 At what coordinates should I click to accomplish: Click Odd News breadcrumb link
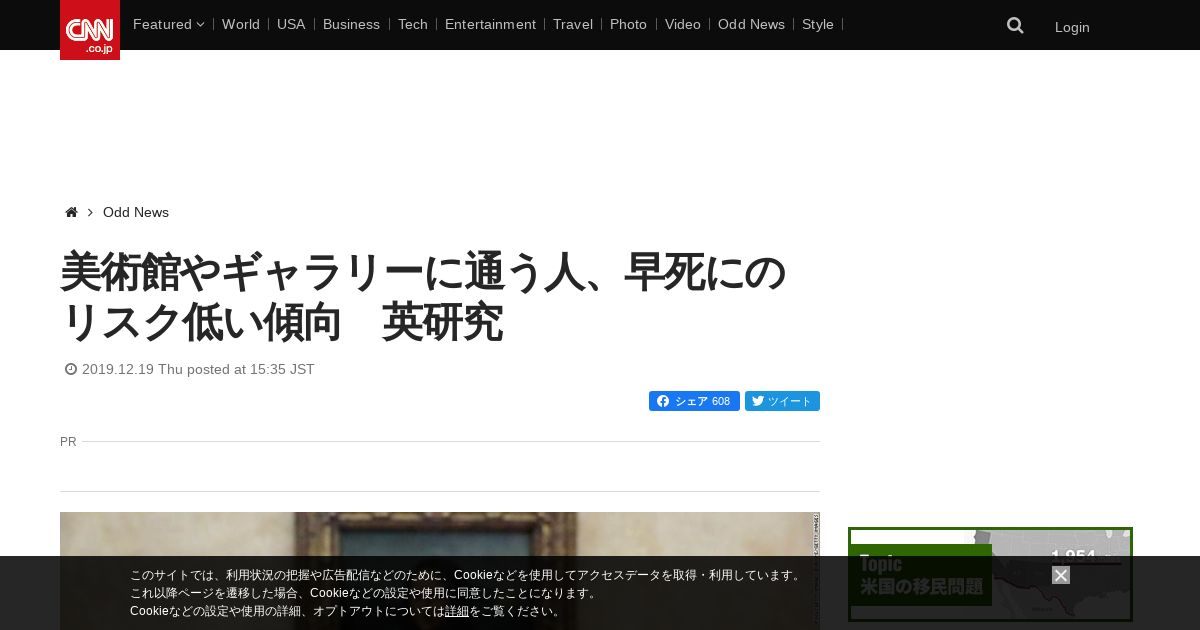point(136,212)
